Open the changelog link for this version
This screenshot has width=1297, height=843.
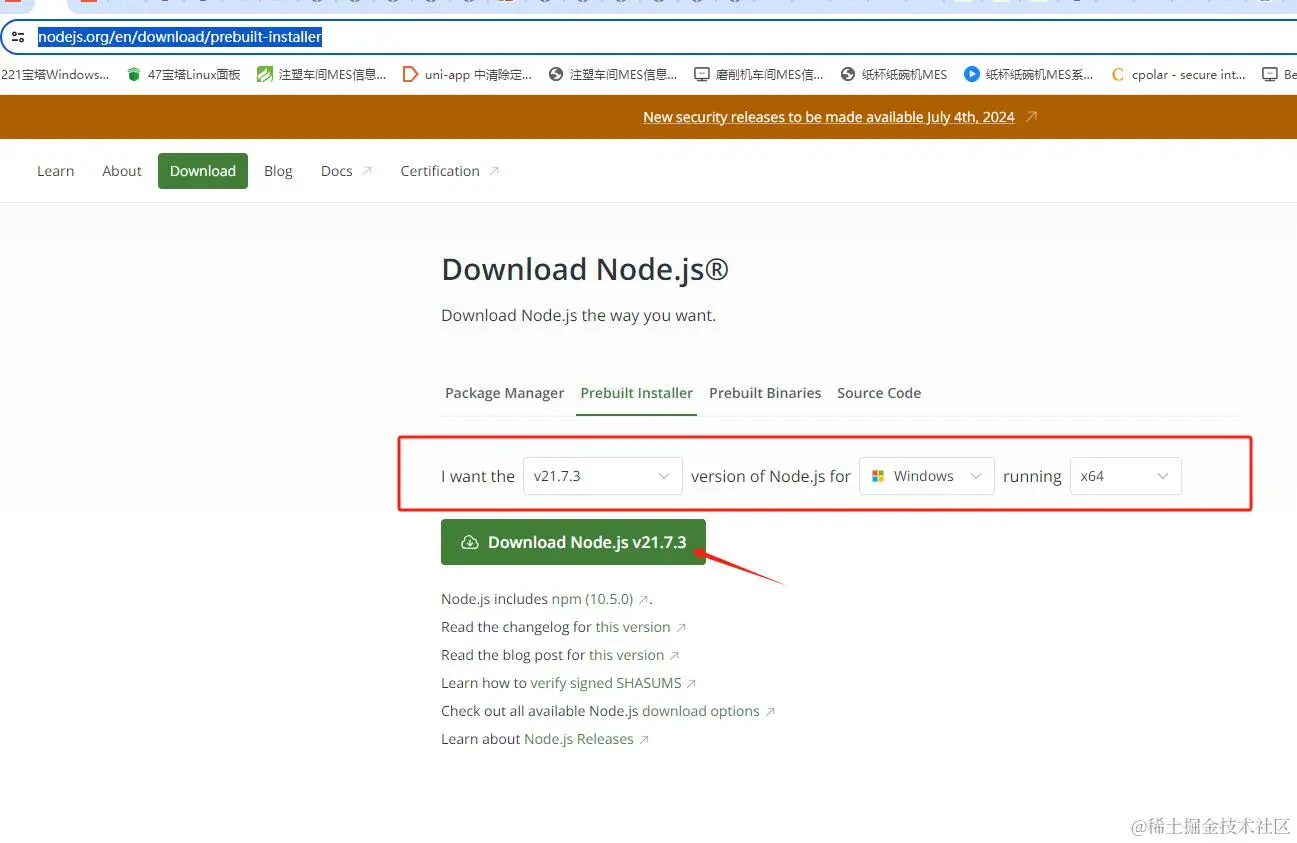click(640, 627)
